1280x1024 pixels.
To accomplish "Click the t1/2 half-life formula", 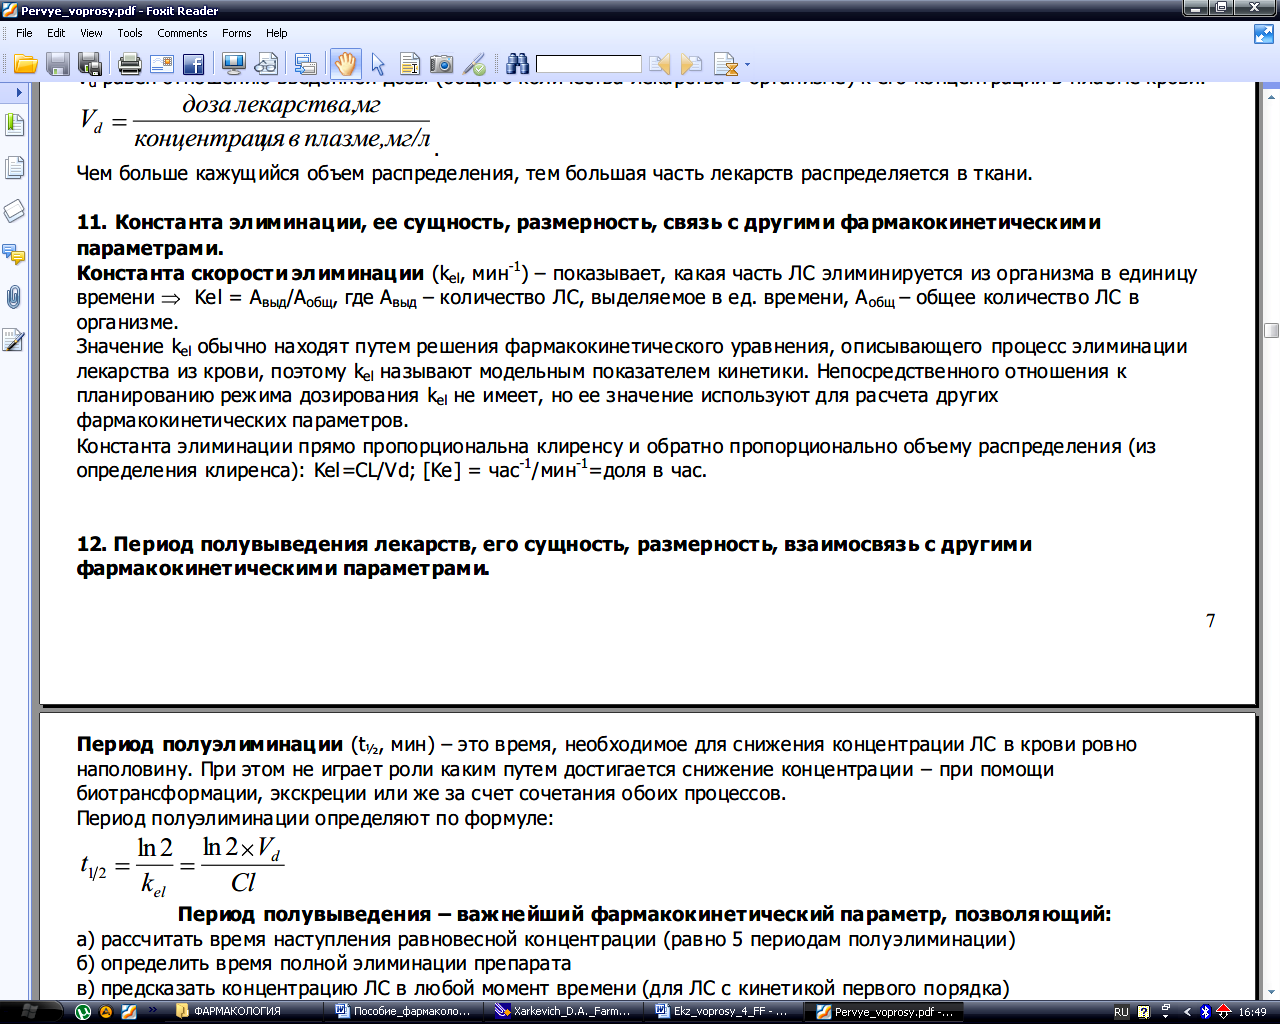I will click(181, 866).
